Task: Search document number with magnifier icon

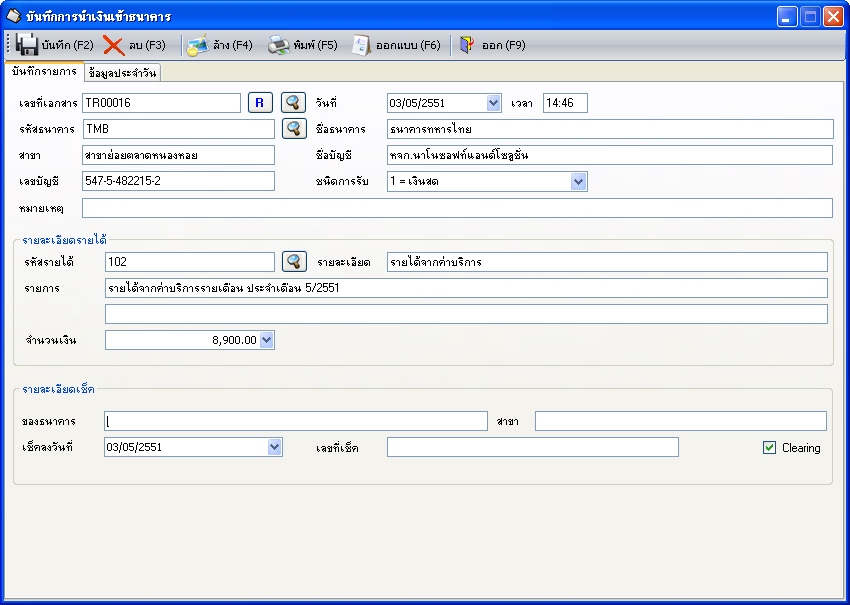Action: pyautogui.click(x=294, y=103)
